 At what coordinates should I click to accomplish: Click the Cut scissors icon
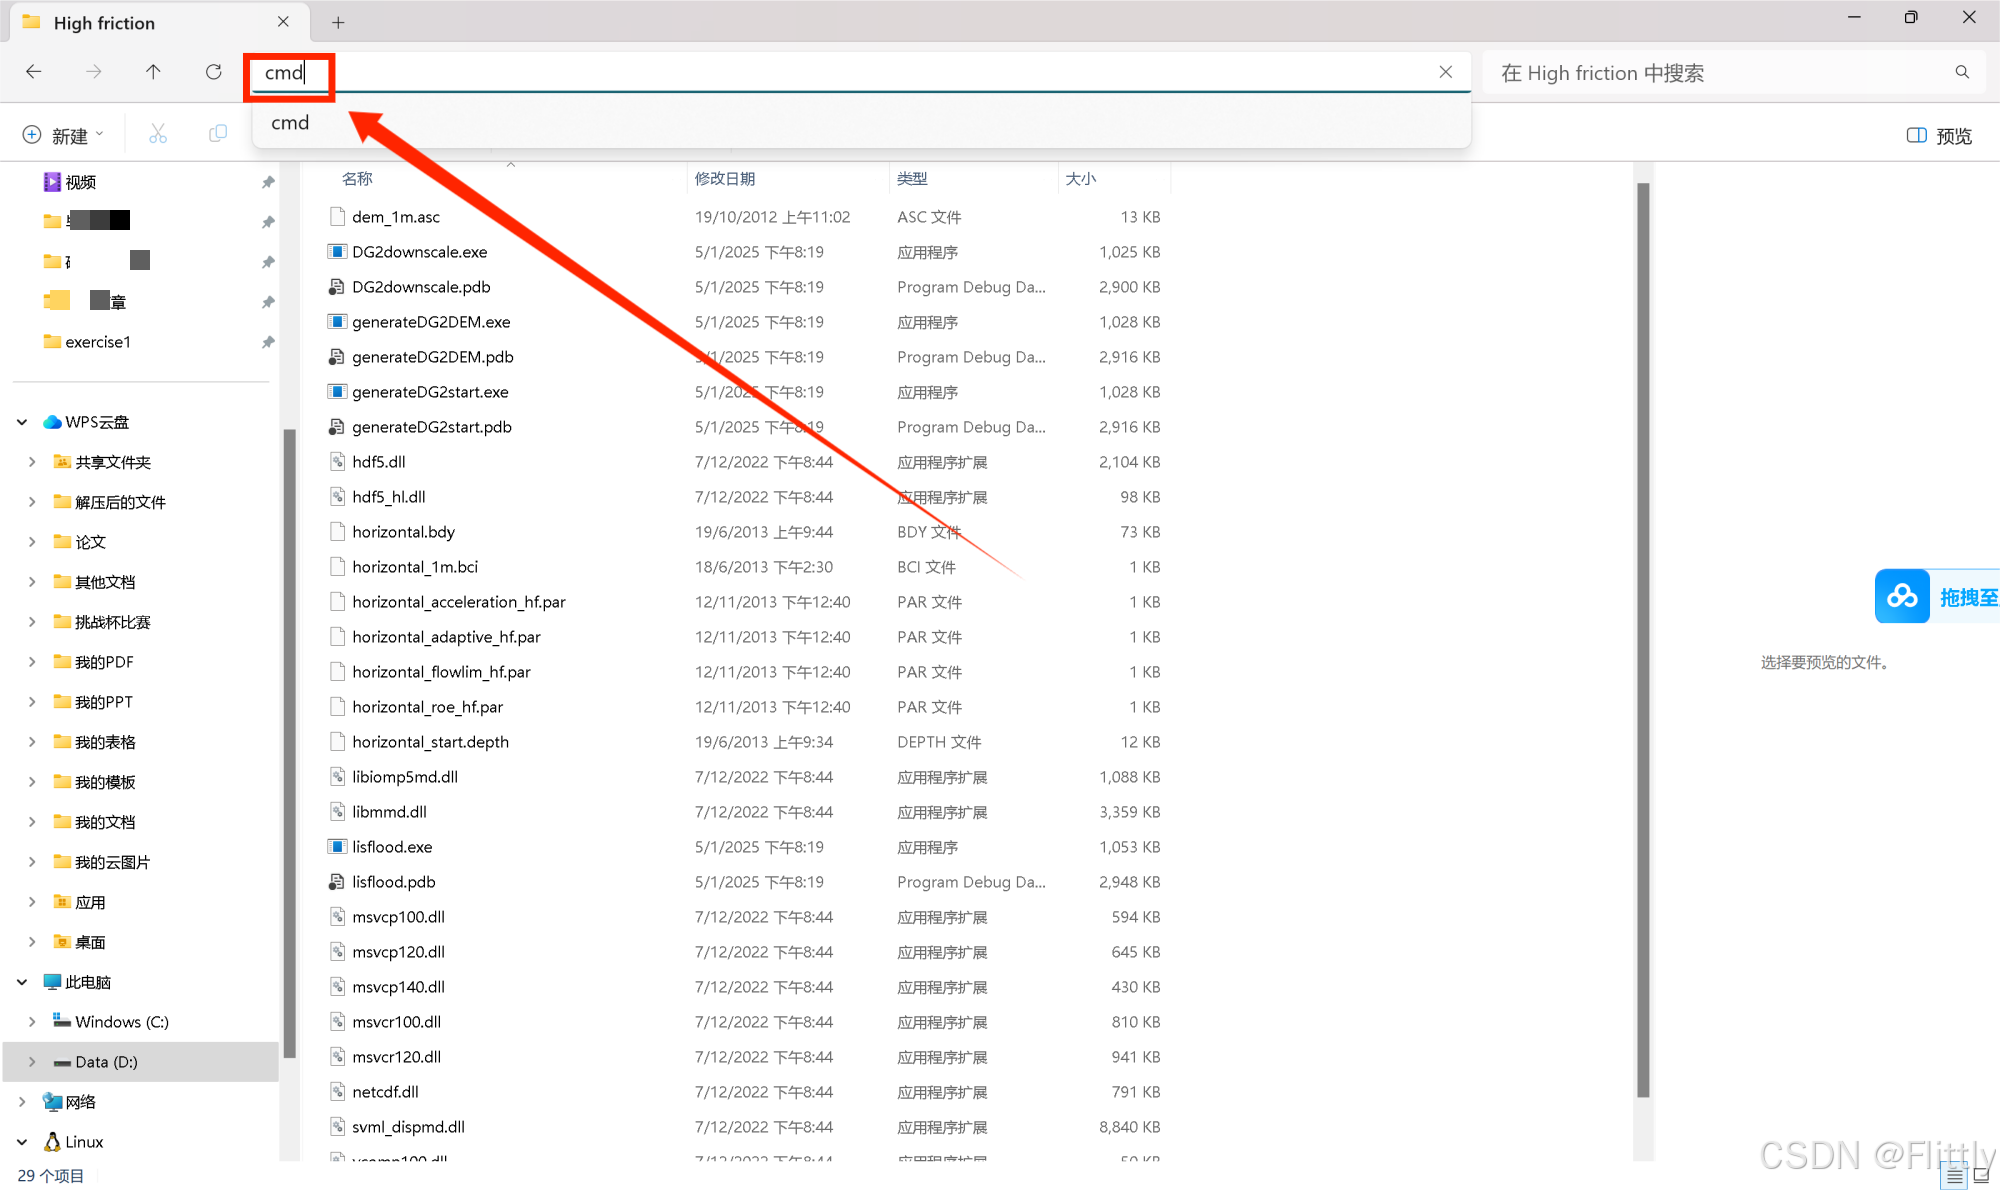coord(158,134)
